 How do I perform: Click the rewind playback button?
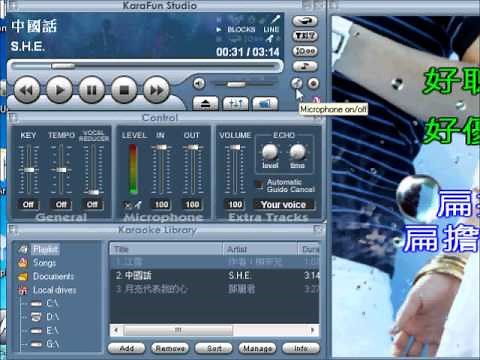coord(27,90)
